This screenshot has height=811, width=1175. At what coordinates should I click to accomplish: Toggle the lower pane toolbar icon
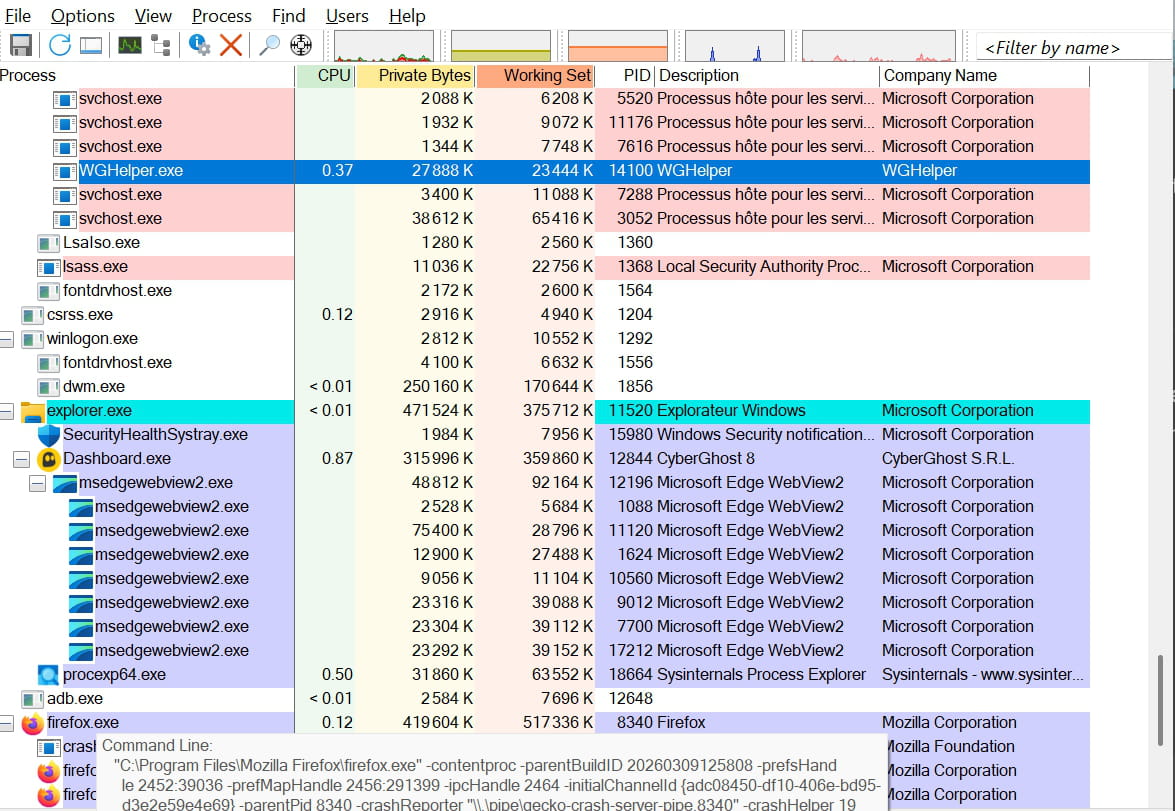pyautogui.click(x=91, y=45)
